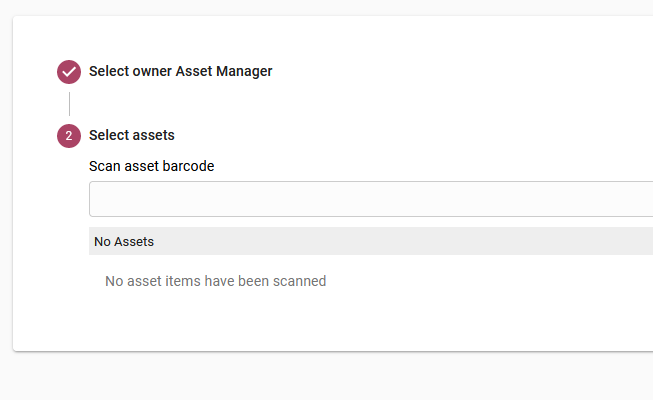
Task: Click the step 2 number circle
Action: click(69, 136)
